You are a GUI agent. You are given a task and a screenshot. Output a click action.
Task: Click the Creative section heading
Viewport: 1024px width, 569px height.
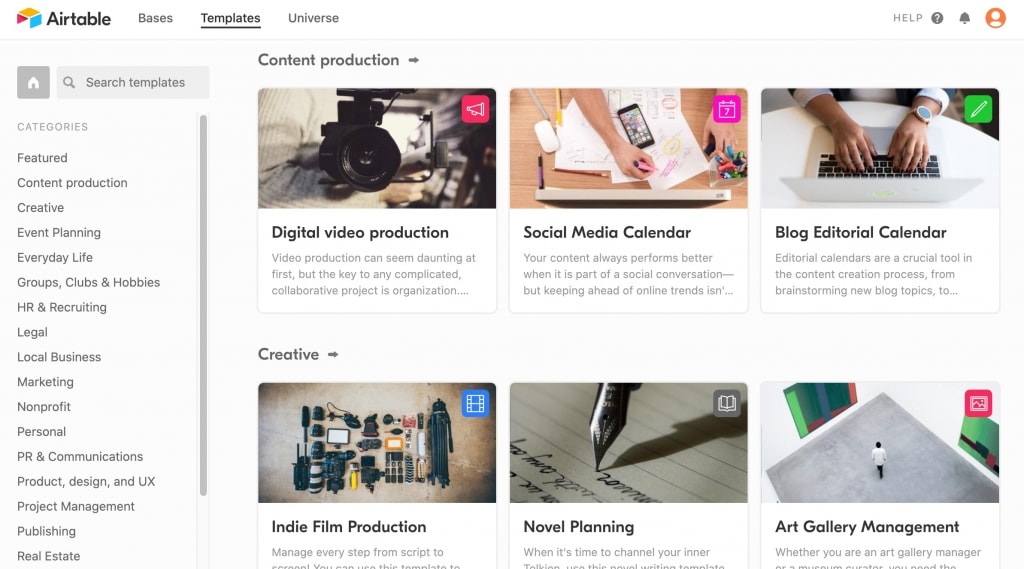[289, 354]
